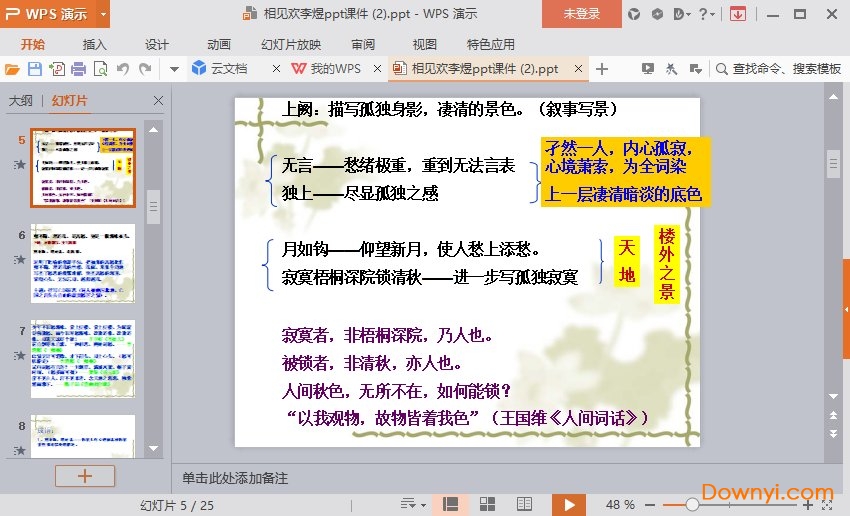Click the 未登录 login button
Image resolution: width=850 pixels, height=516 pixels.
click(582, 14)
